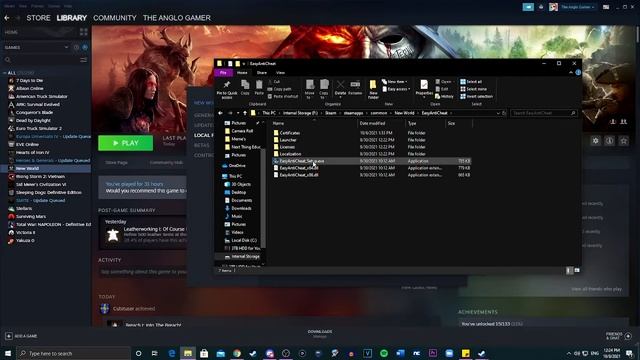Switch to the Share ribbon tab
This screenshot has width=640, height=360.
click(x=262, y=73)
